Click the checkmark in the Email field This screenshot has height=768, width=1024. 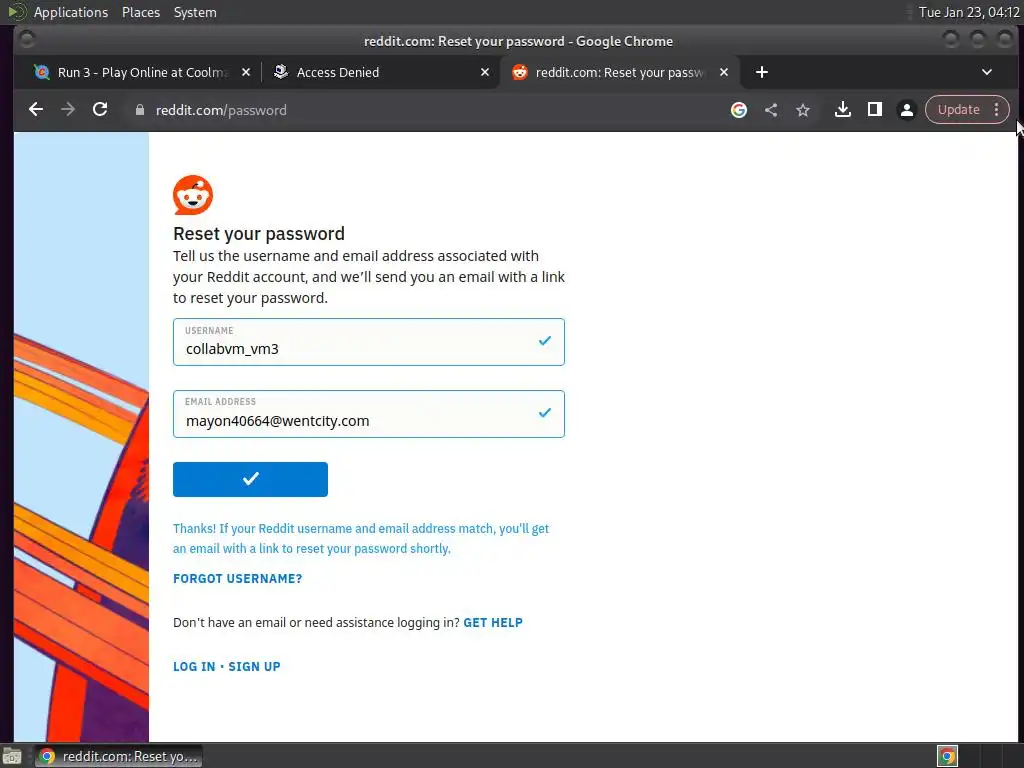[545, 412]
